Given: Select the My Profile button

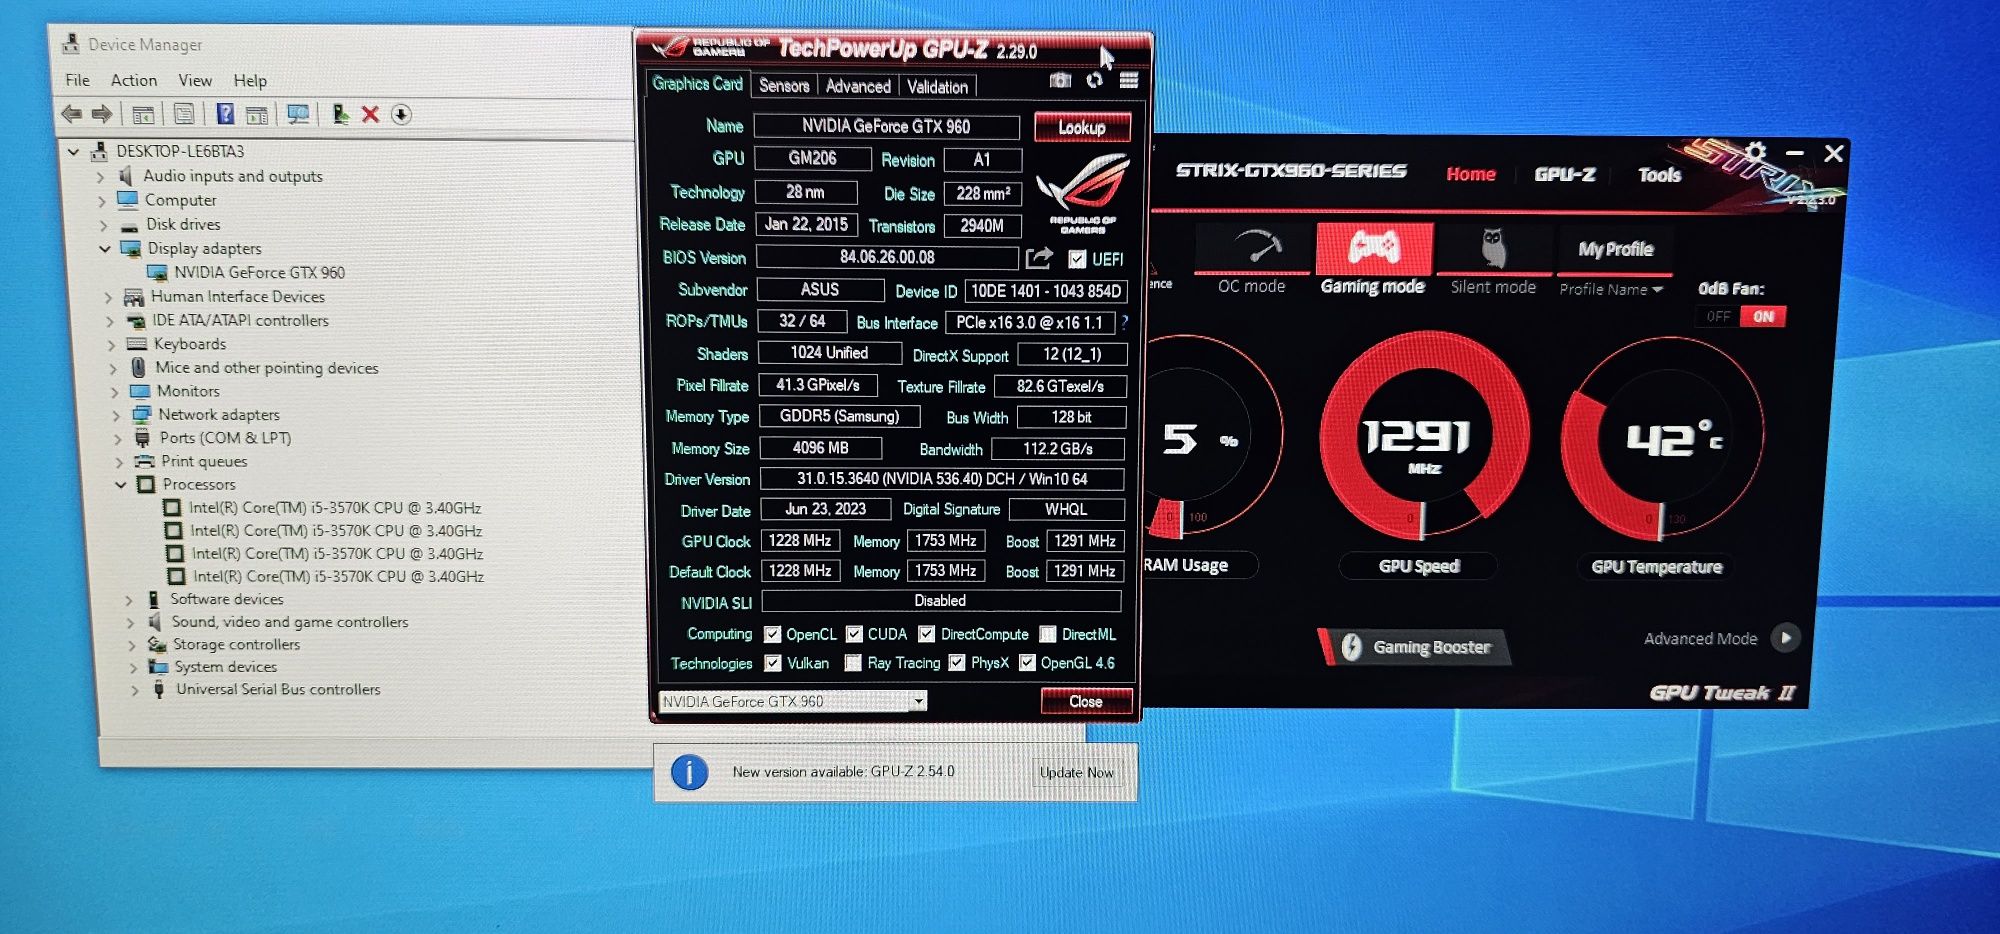Looking at the screenshot, I should [x=1615, y=249].
